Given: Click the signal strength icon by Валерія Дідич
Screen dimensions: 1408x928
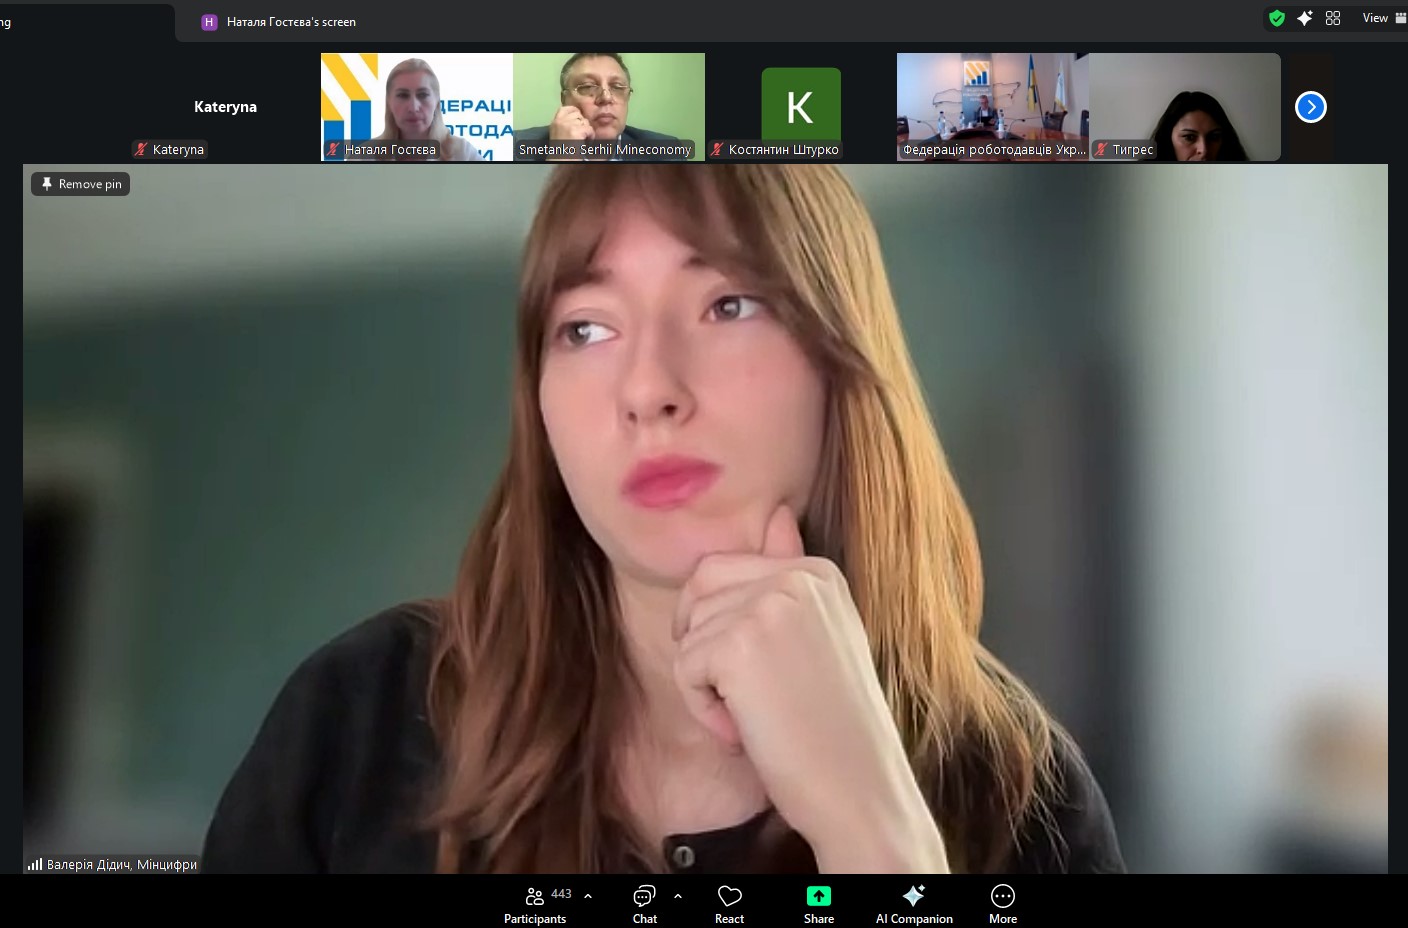Looking at the screenshot, I should point(35,864).
